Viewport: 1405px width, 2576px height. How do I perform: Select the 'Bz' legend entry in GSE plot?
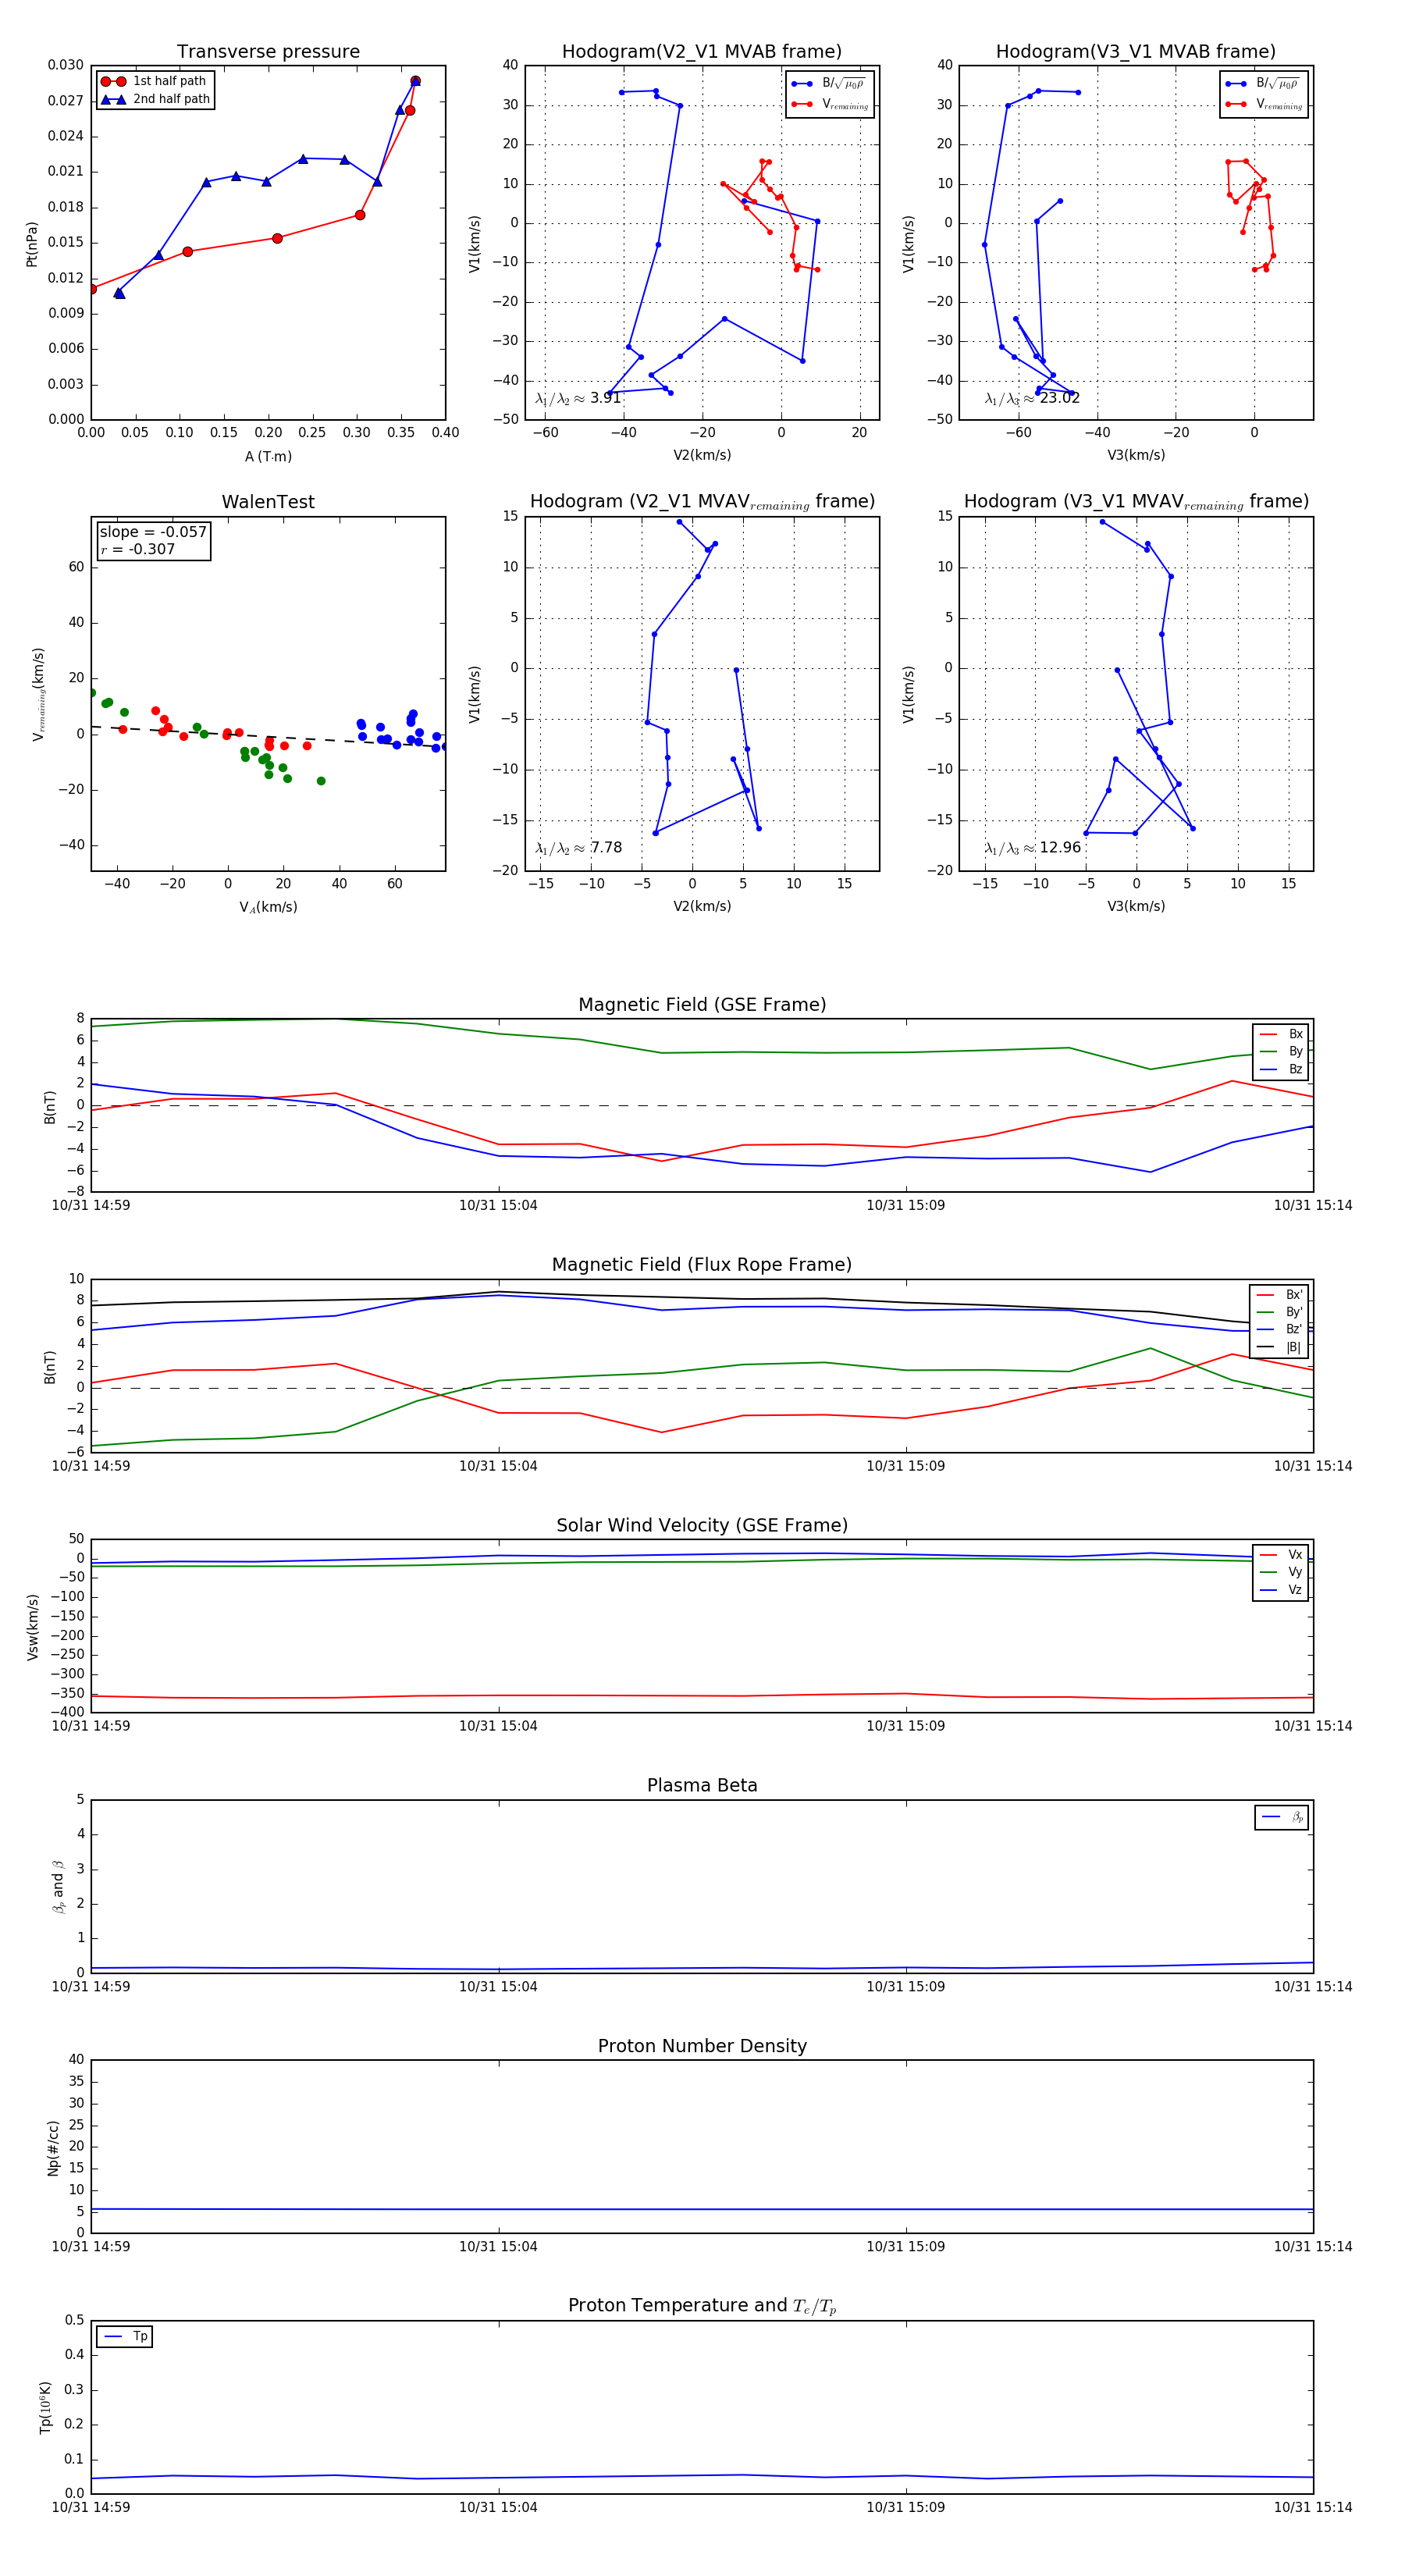(1281, 1069)
